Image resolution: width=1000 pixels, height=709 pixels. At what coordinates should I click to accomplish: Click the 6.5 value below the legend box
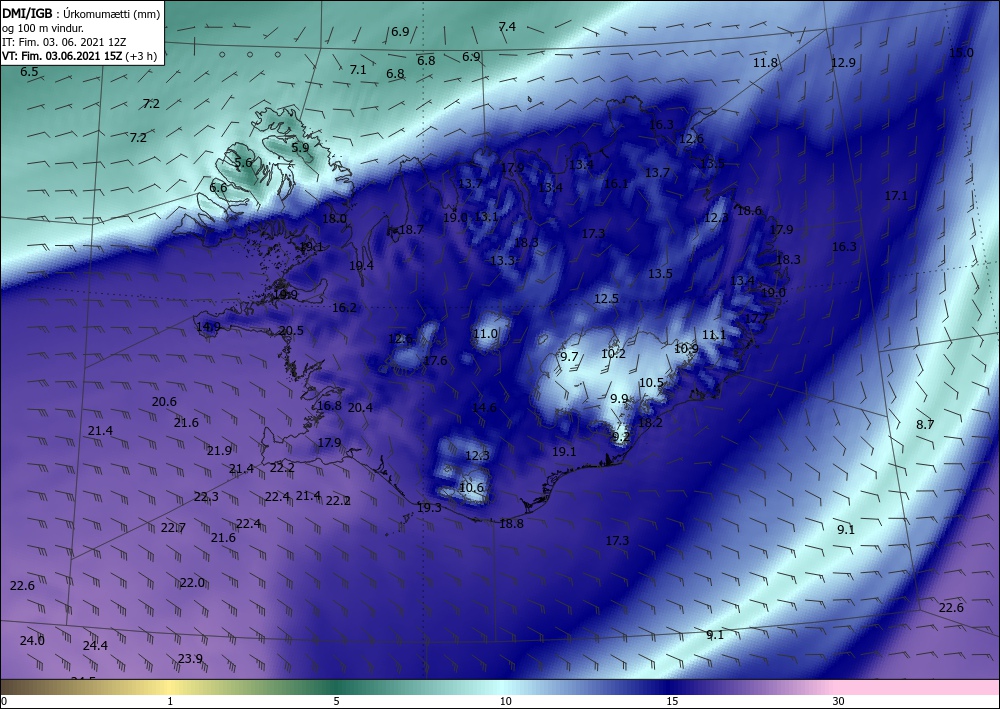pyautogui.click(x=29, y=72)
